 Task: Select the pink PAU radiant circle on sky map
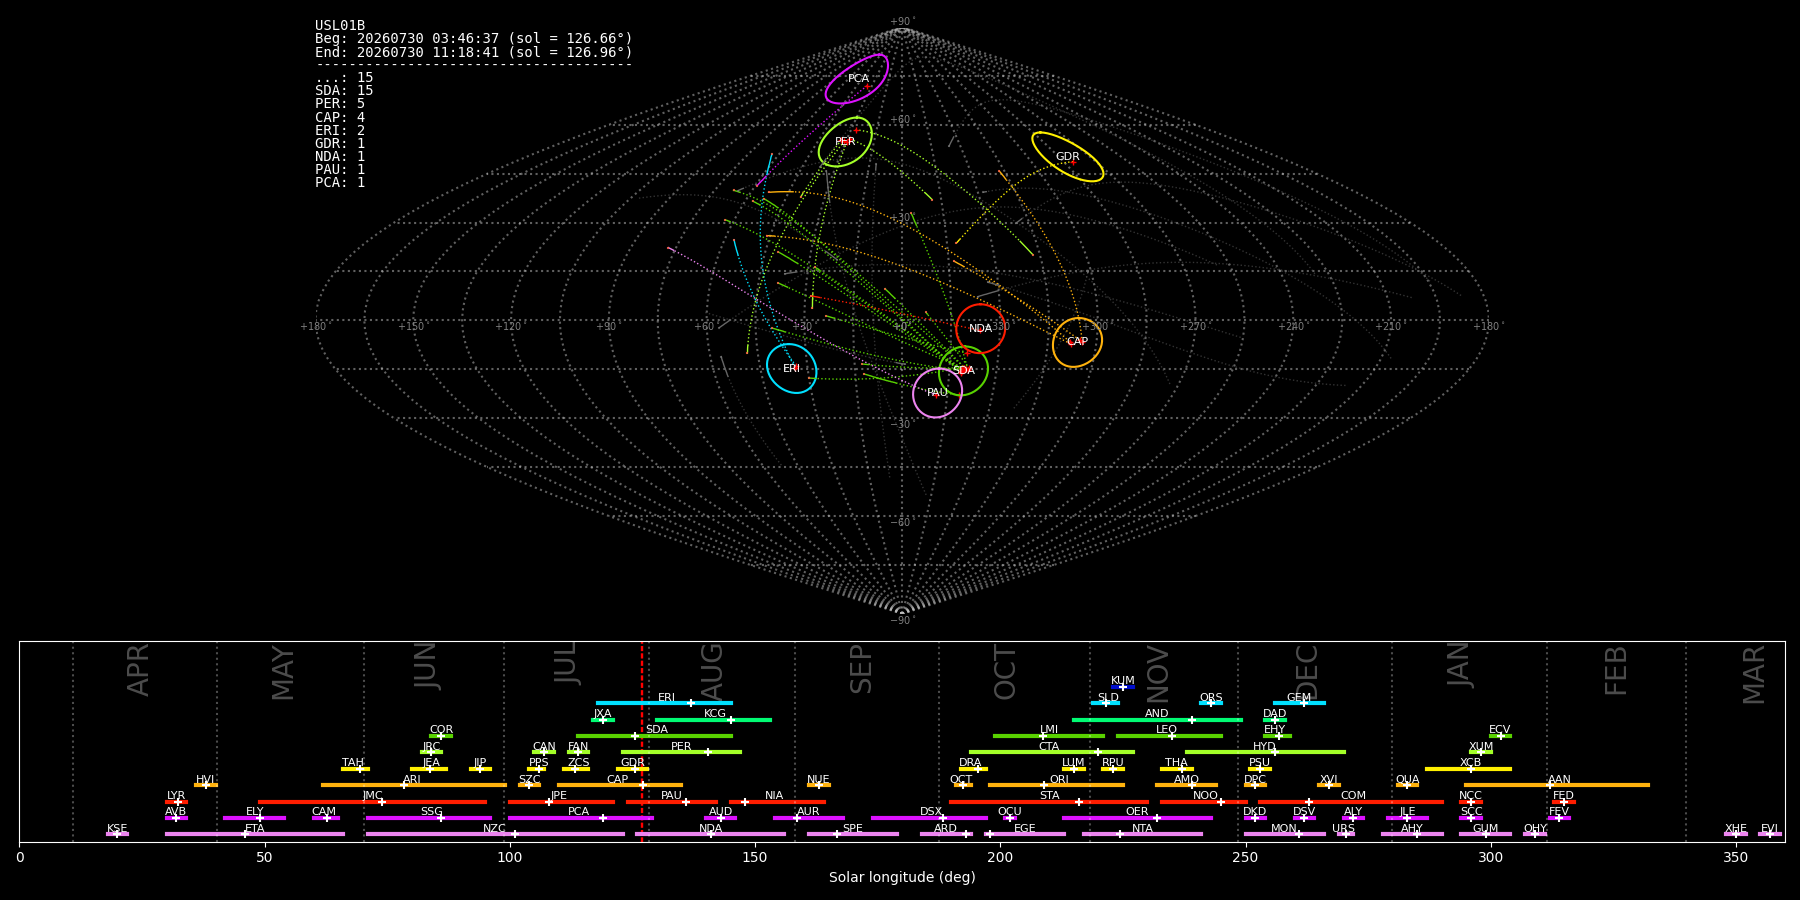pyautogui.click(x=937, y=393)
